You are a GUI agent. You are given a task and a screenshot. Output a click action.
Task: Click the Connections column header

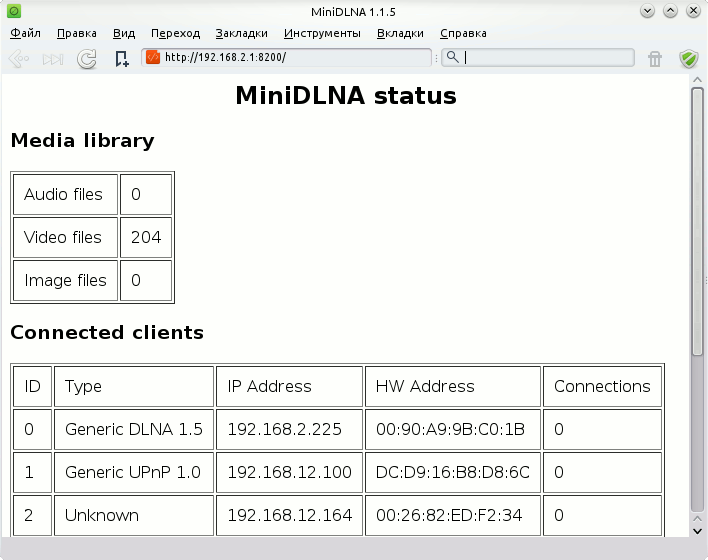coord(602,387)
